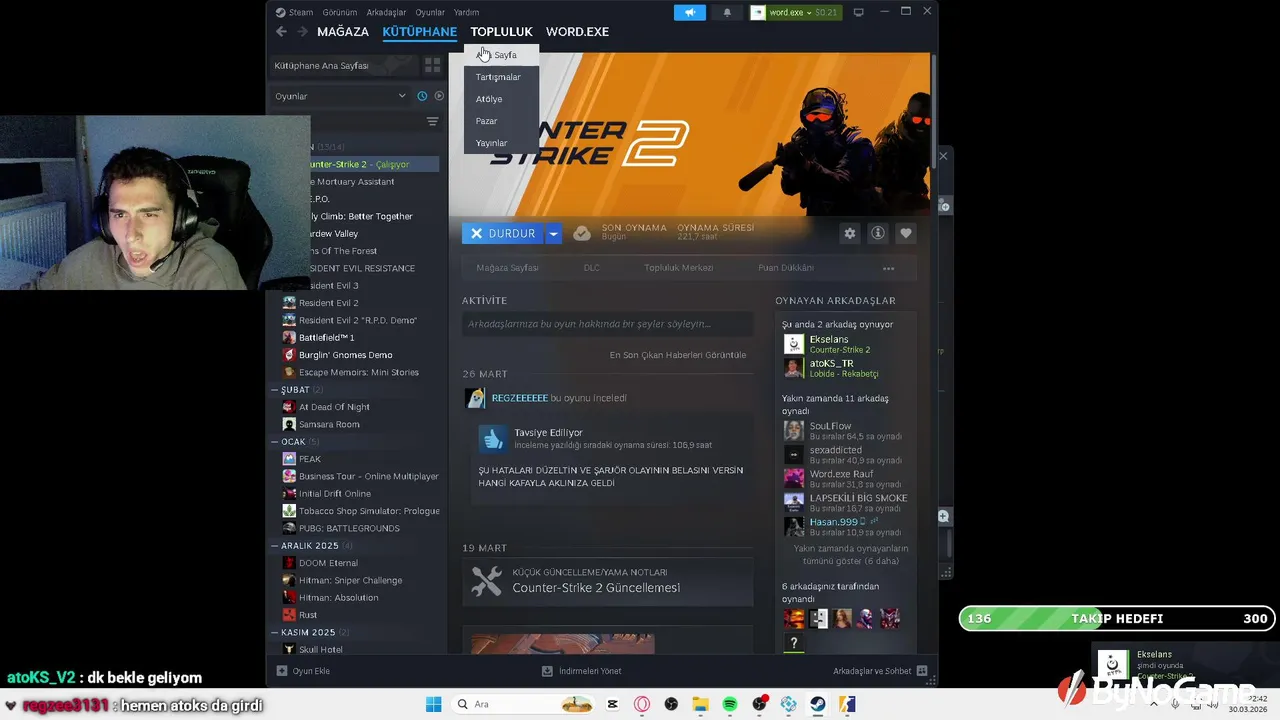Select PEAK in the game list

pyautogui.click(x=310, y=459)
